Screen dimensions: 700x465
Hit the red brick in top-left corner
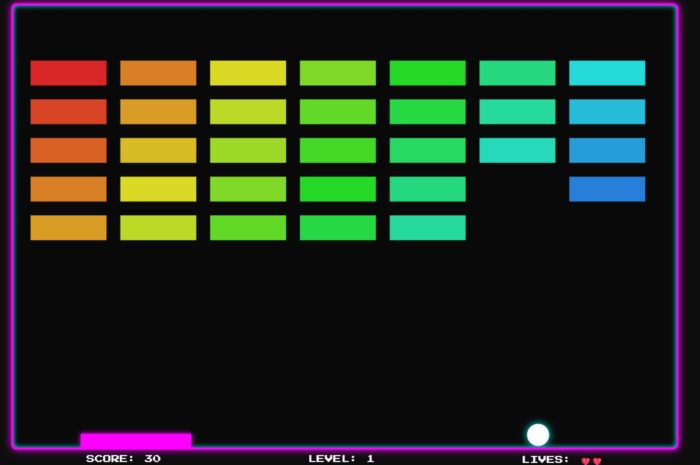click(x=68, y=73)
